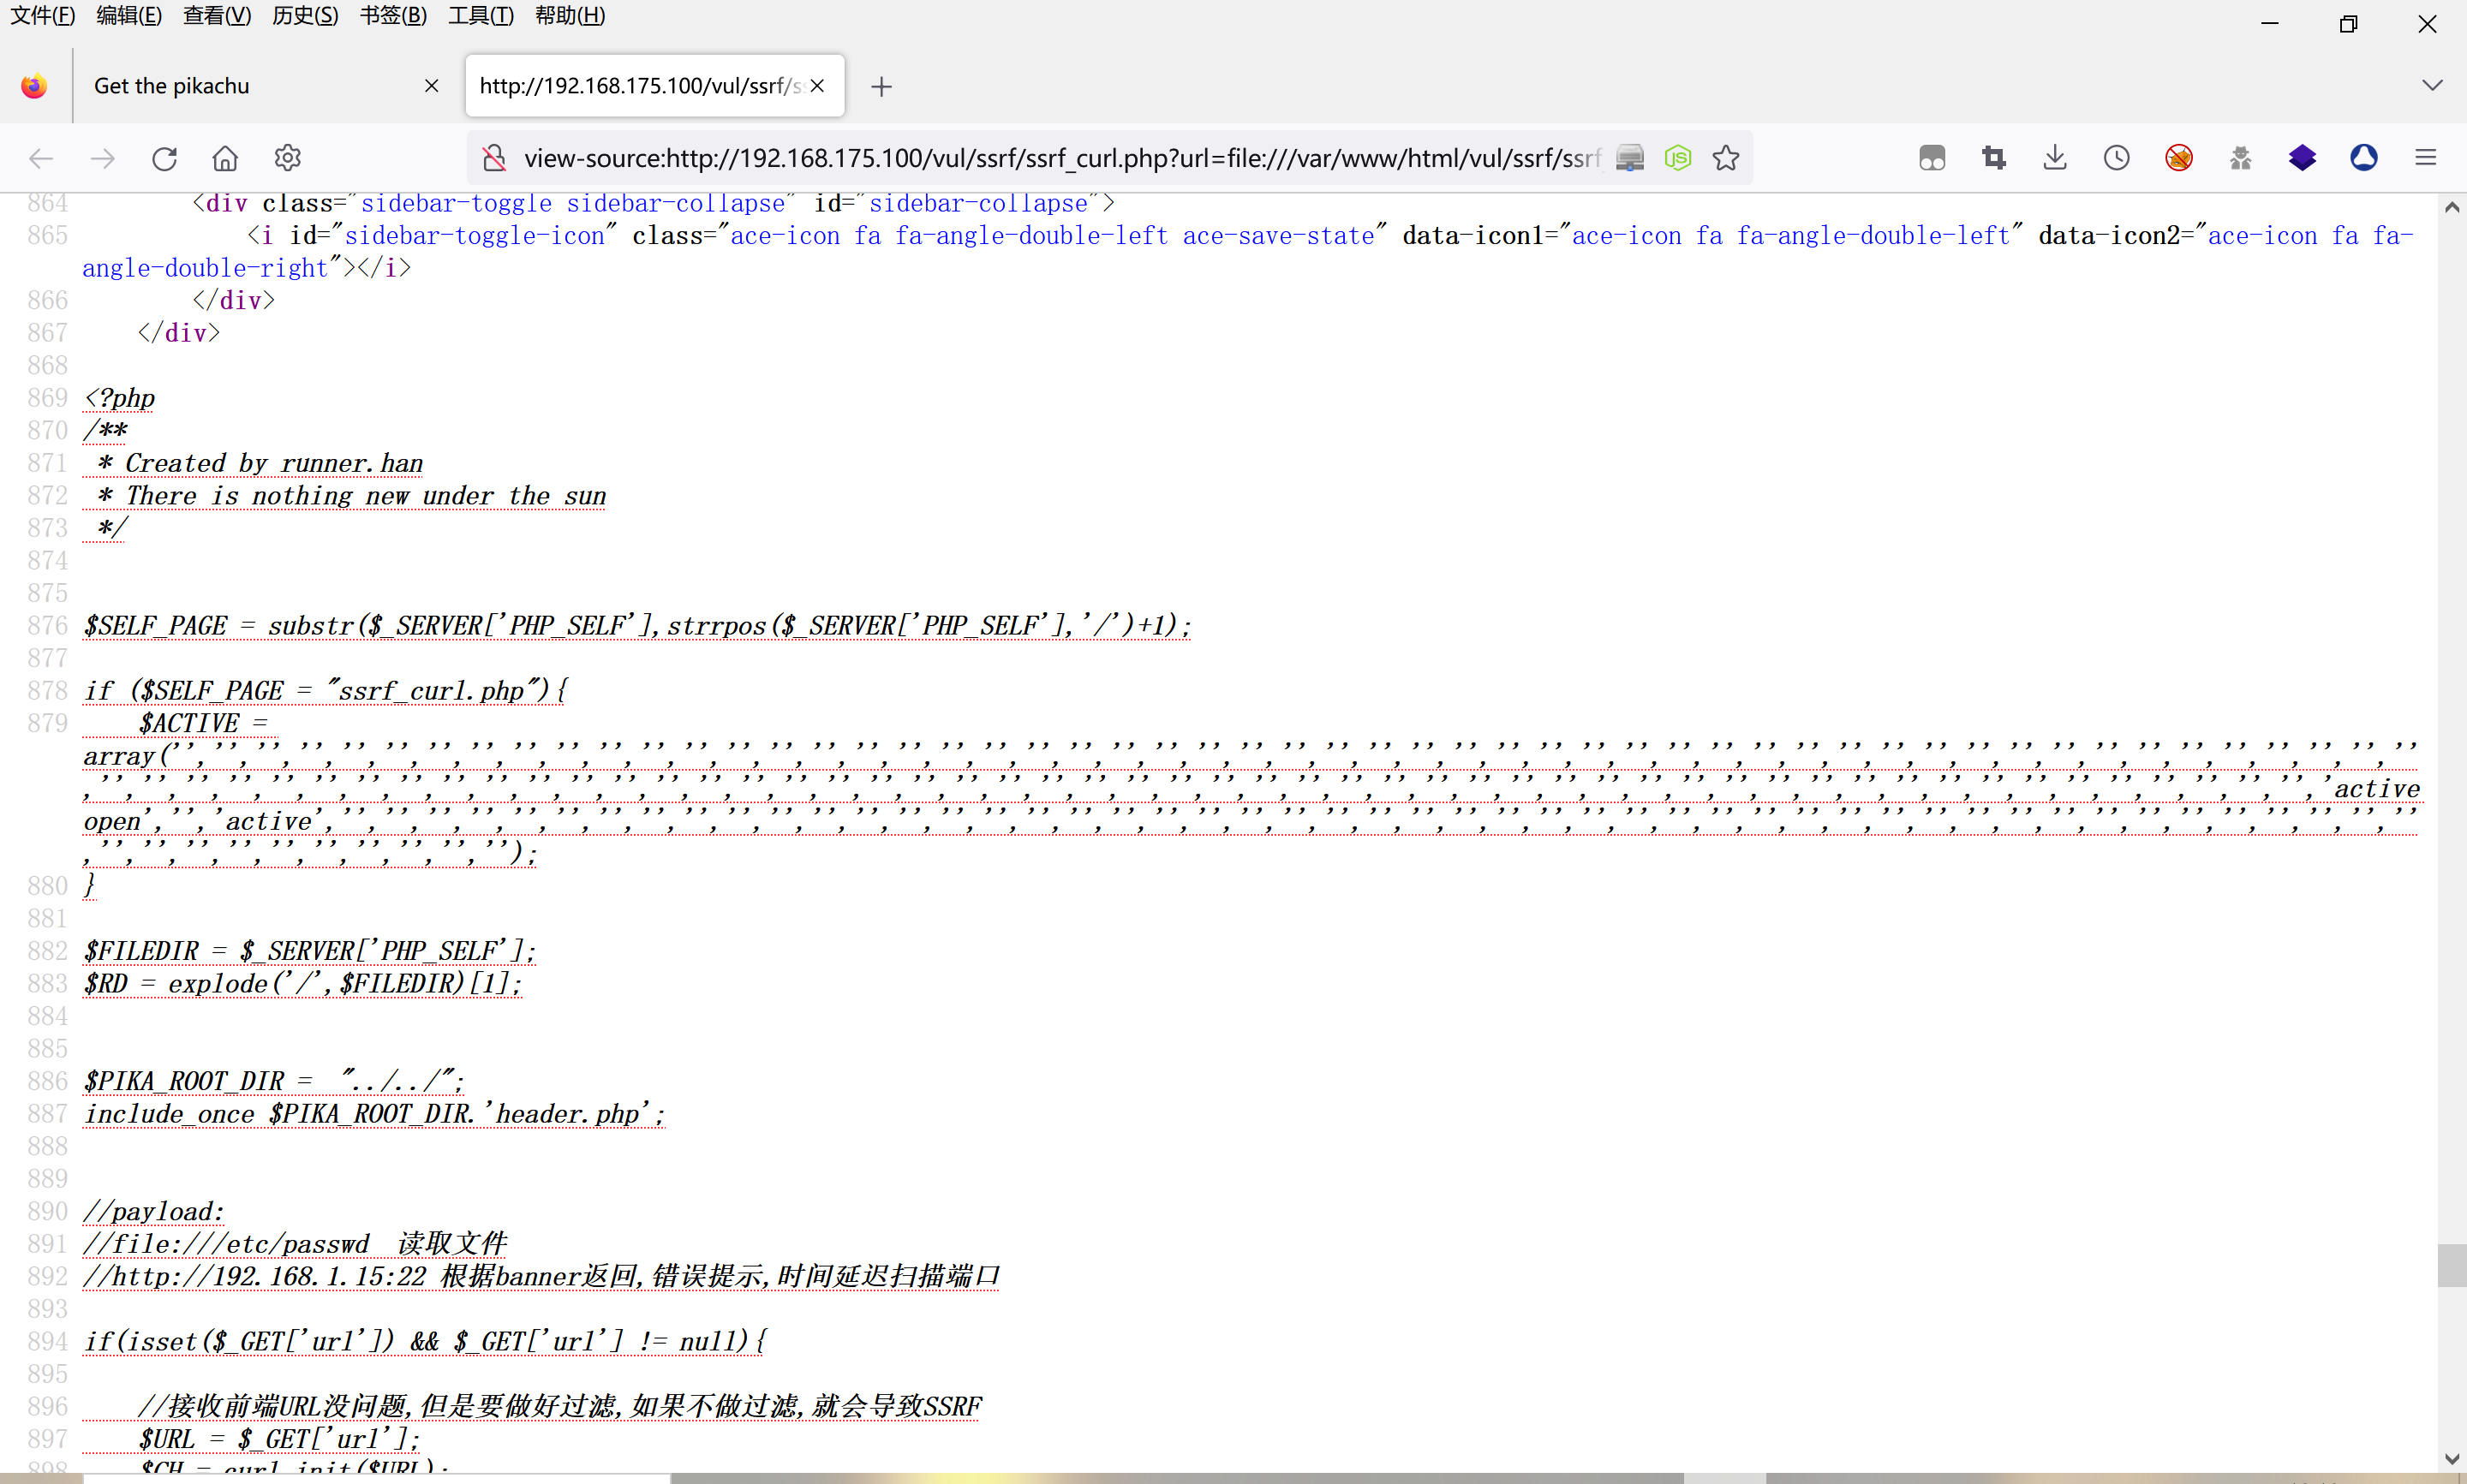The width and height of the screenshot is (2467, 1484).
Task: Click the purple stacked layers extension icon
Action: tap(2301, 158)
